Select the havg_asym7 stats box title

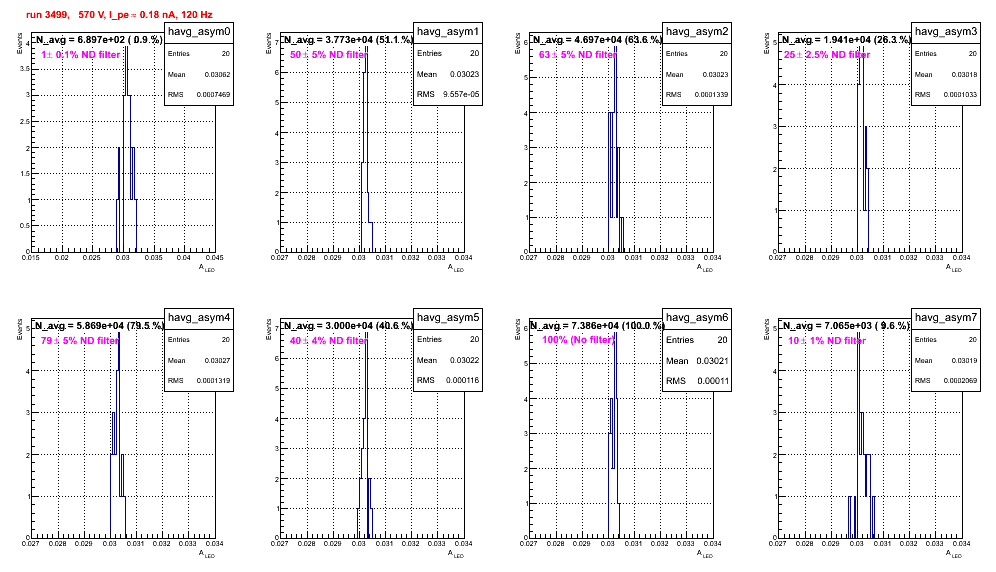point(946,318)
